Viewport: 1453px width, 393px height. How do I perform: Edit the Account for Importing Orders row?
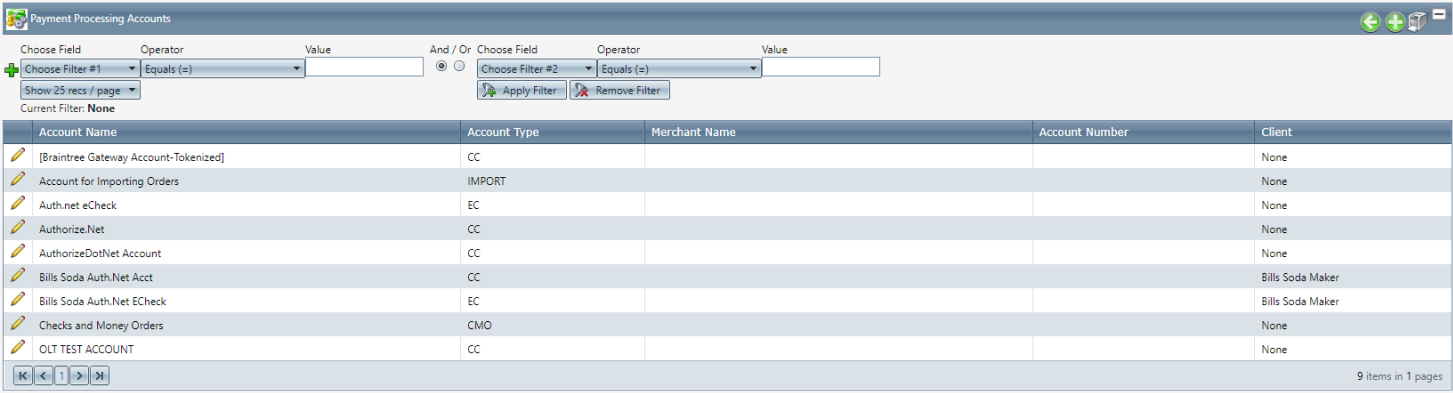[17, 180]
